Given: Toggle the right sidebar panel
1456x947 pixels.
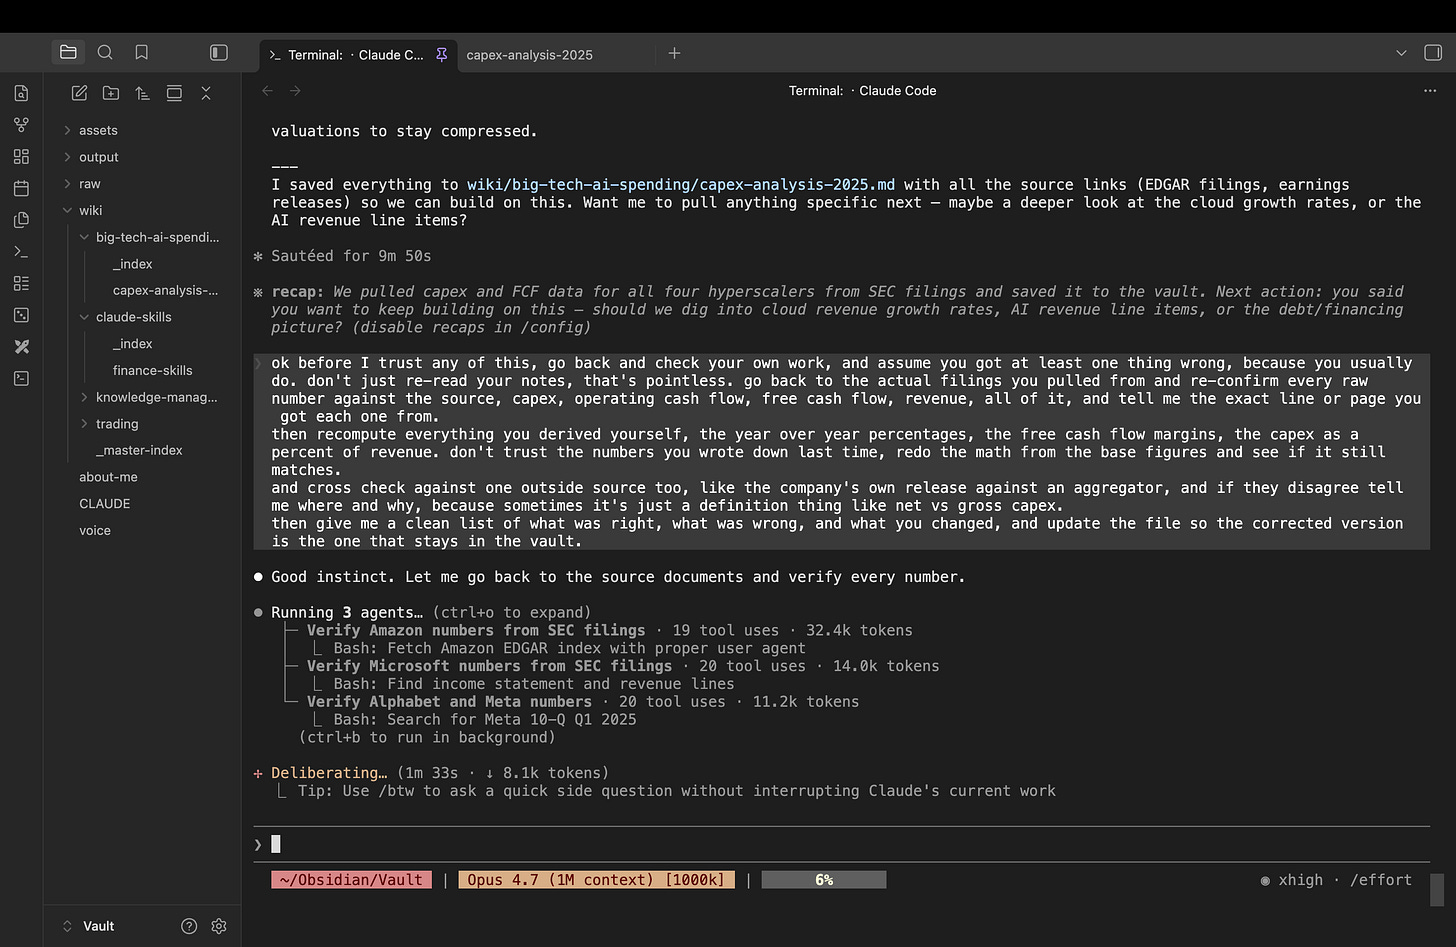Looking at the screenshot, I should 1432,52.
